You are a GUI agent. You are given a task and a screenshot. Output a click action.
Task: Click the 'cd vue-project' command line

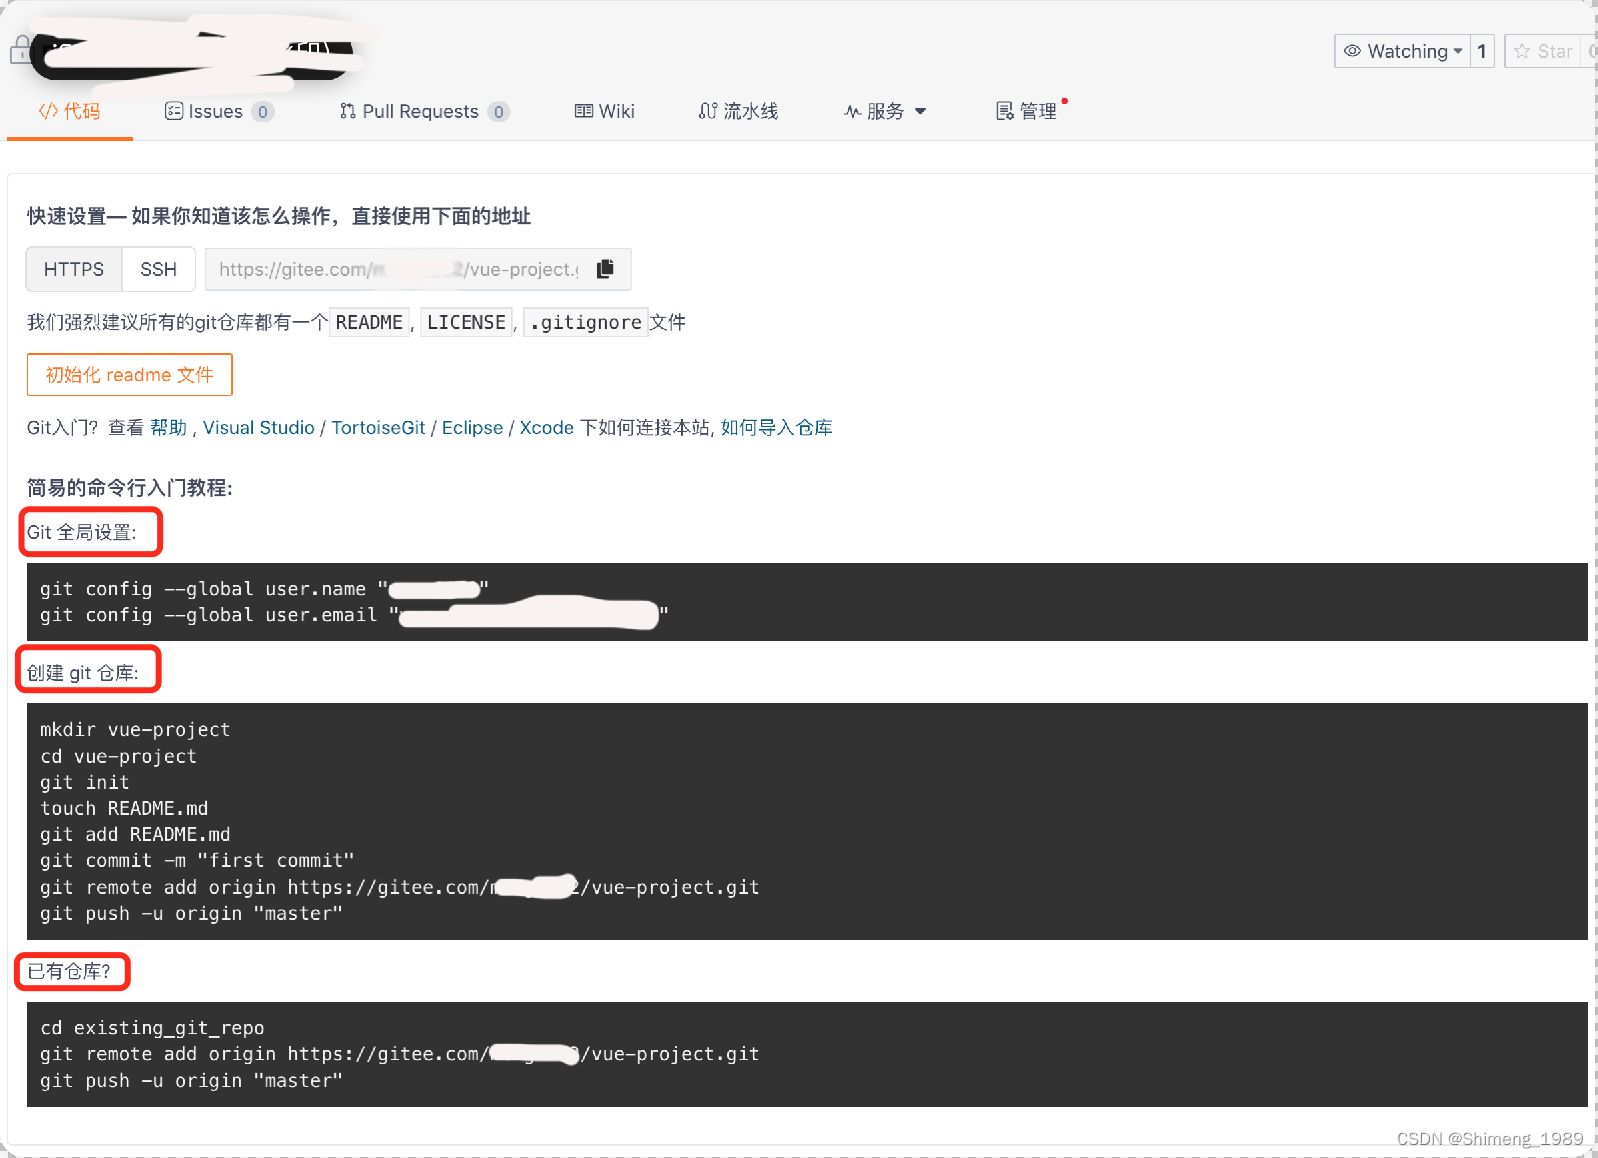118,756
